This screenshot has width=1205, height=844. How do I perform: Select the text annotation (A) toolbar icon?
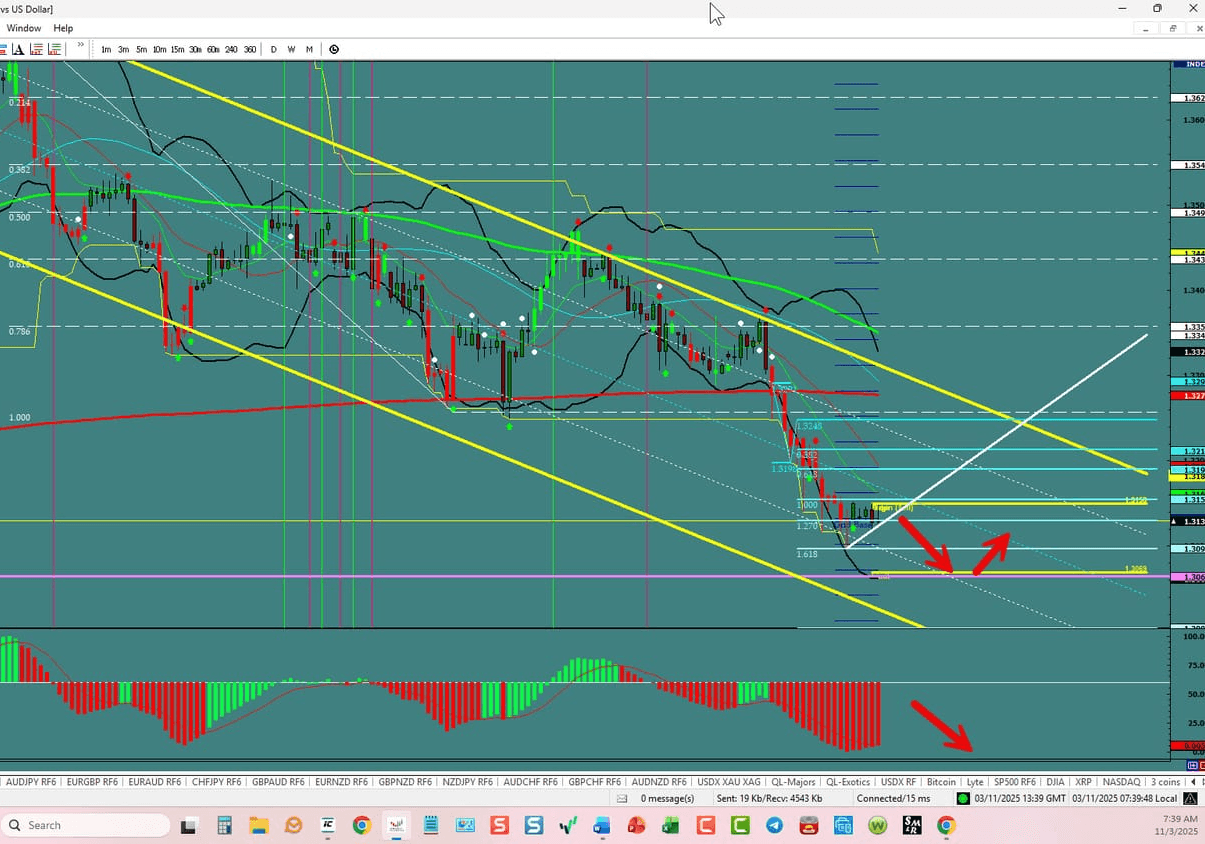pos(17,48)
